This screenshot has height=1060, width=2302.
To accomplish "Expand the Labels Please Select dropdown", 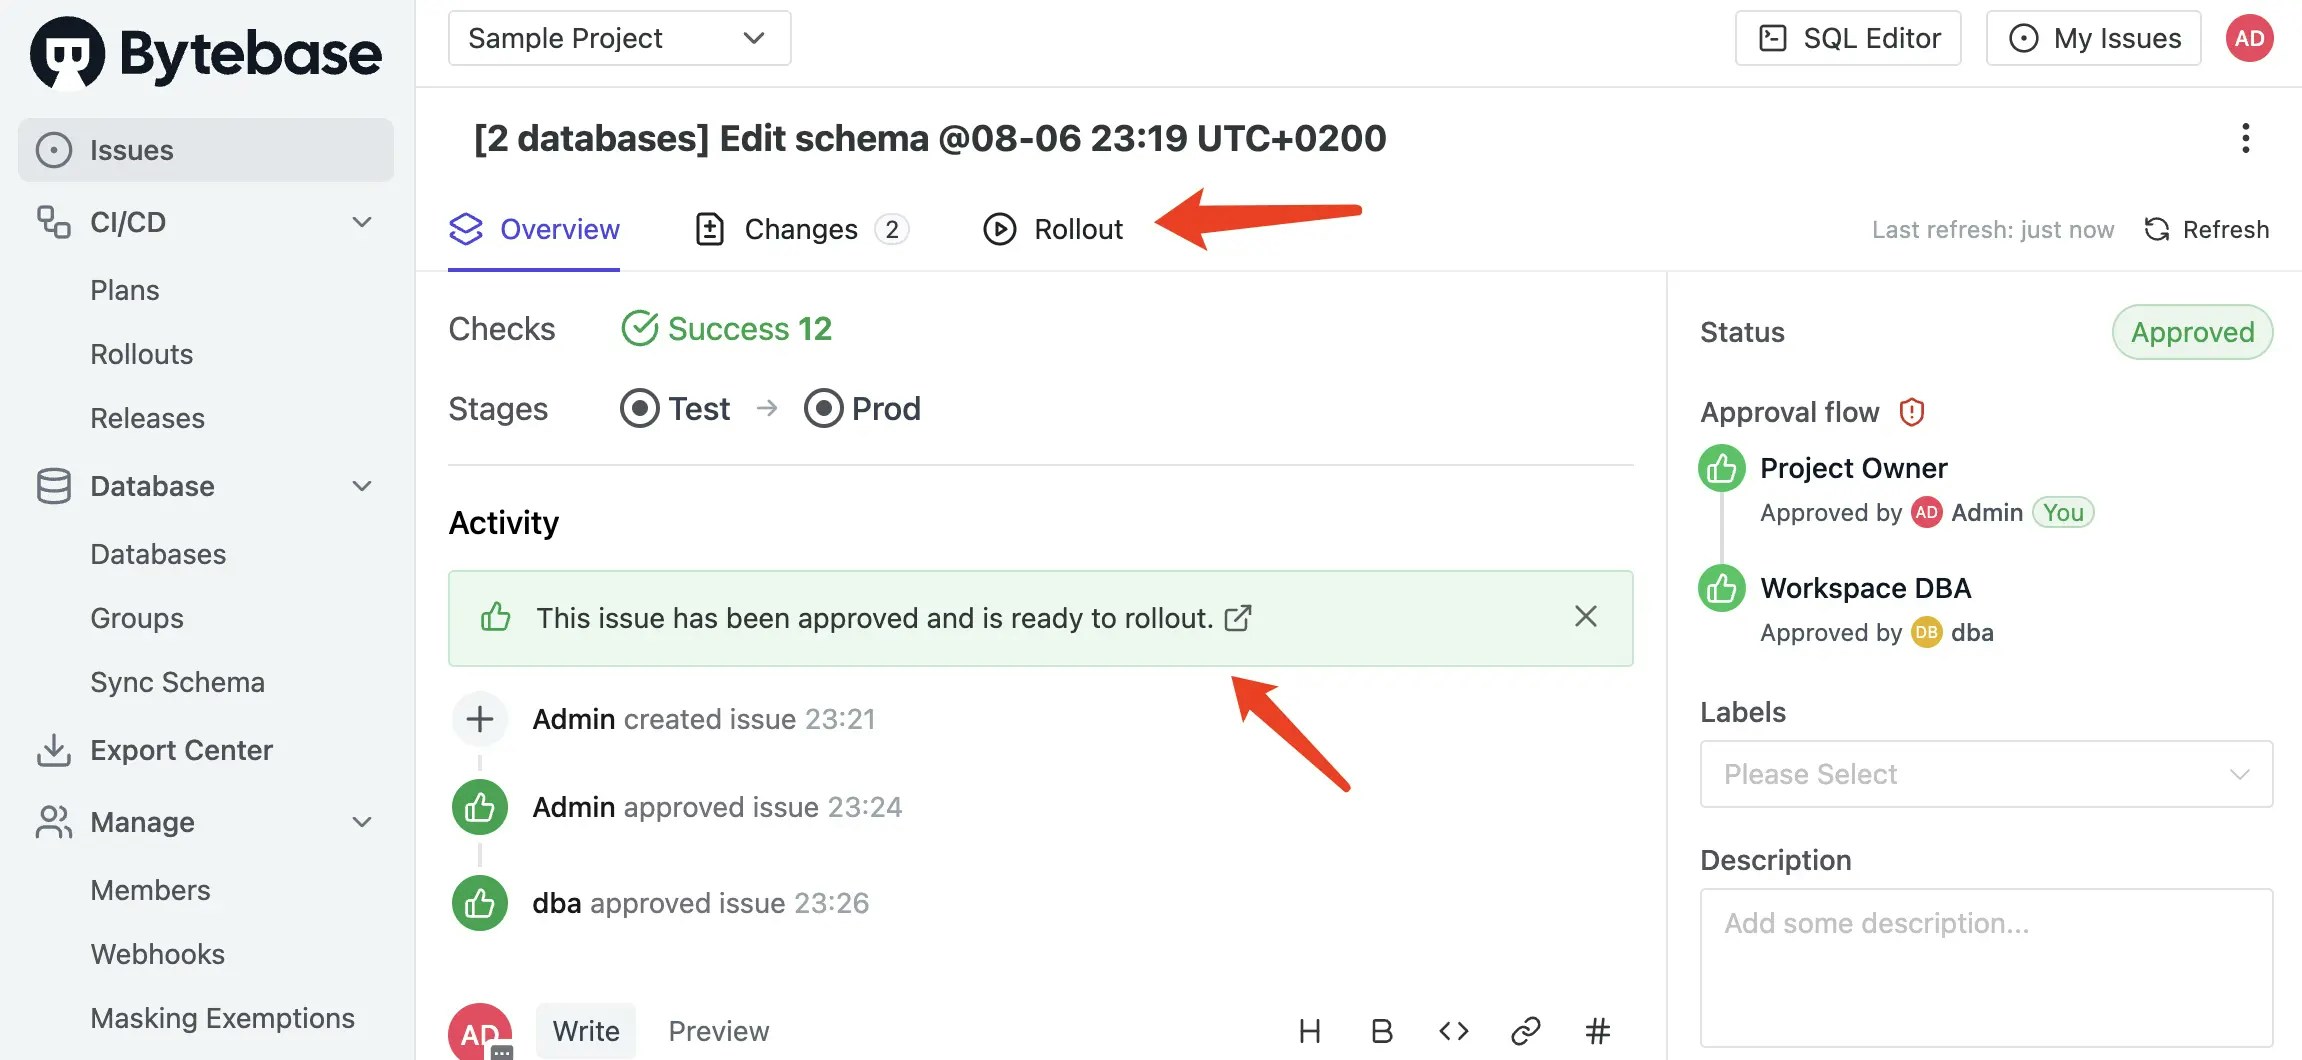I will pyautogui.click(x=1986, y=774).
